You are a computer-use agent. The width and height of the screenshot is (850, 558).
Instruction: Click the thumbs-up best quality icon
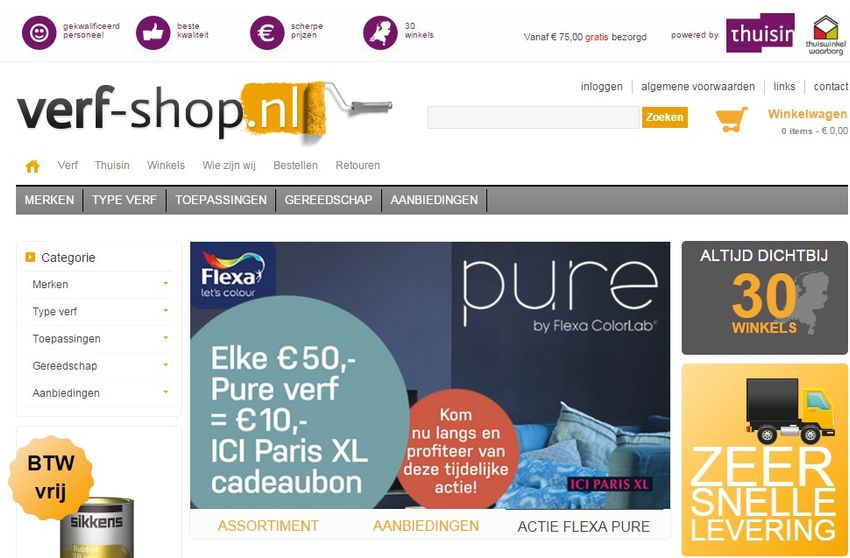pos(153,33)
